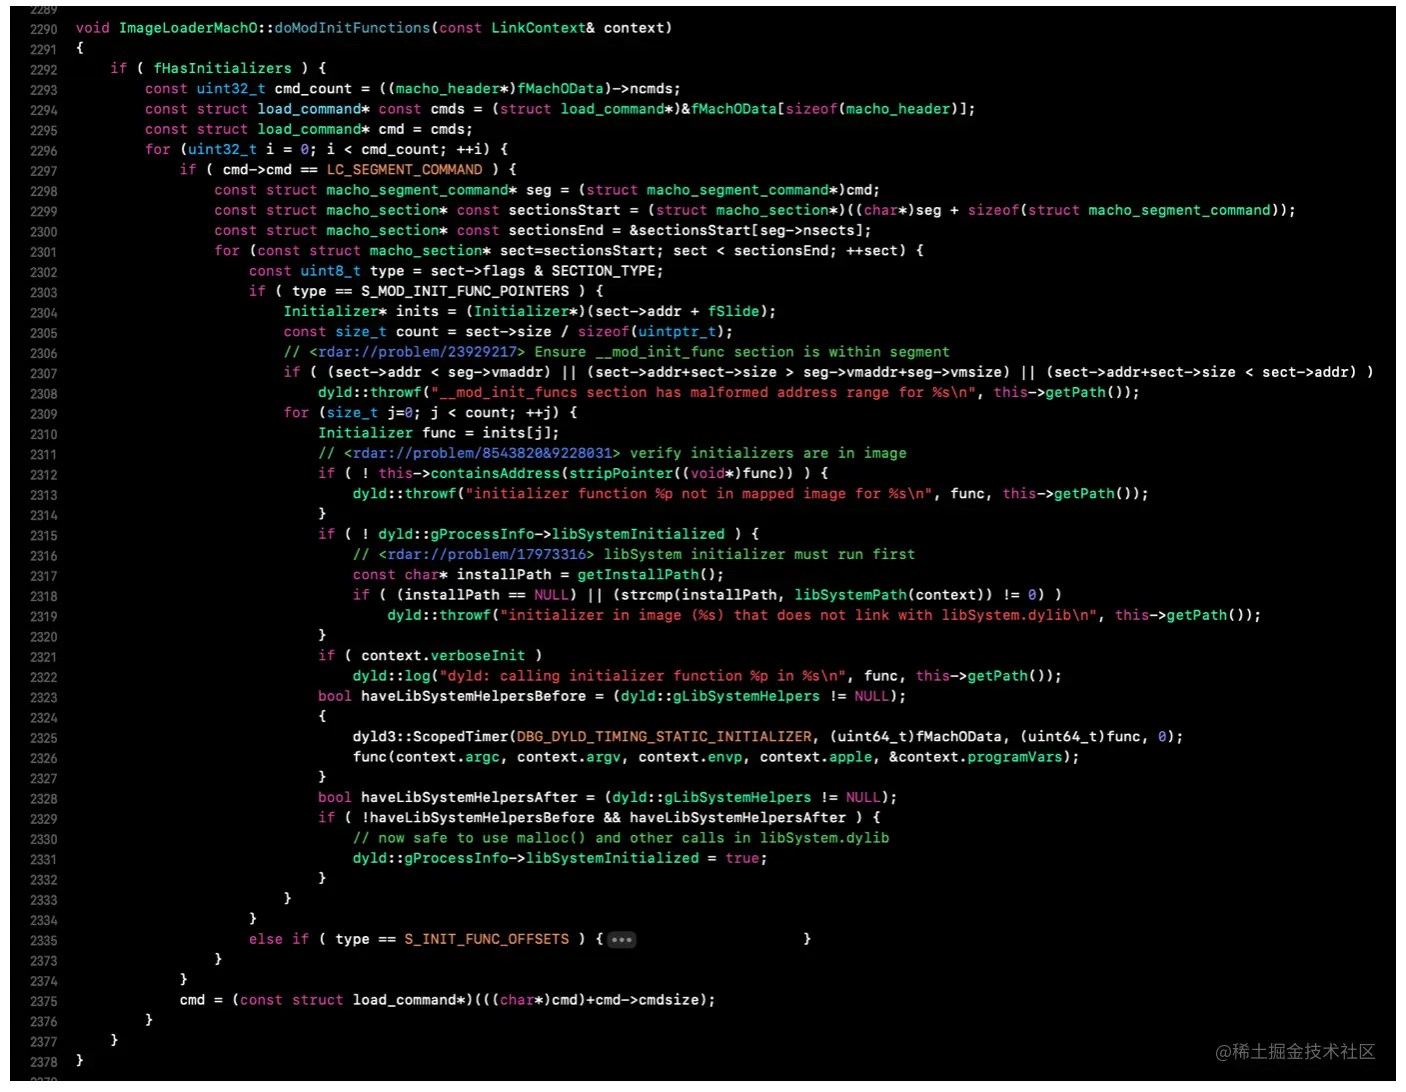Select the S_INIT_FUNC_OFFSETS constant
This screenshot has width=1406, height=1092.
point(487,939)
